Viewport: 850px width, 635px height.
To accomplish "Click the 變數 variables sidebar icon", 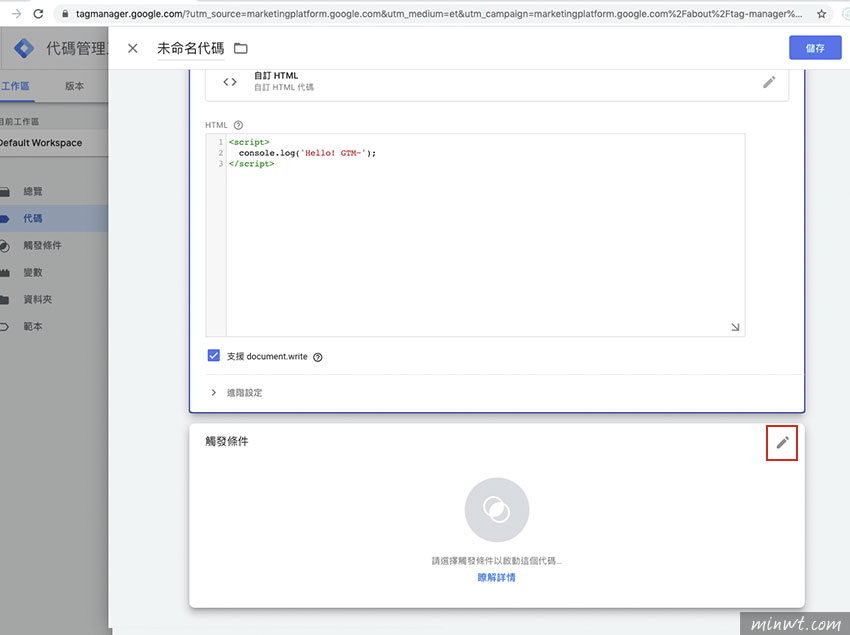I will click(x=4, y=273).
